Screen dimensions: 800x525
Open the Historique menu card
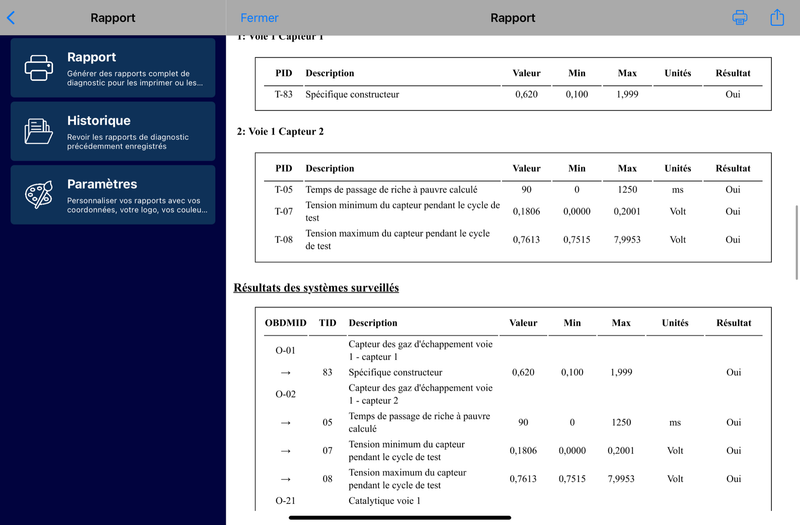tap(113, 131)
